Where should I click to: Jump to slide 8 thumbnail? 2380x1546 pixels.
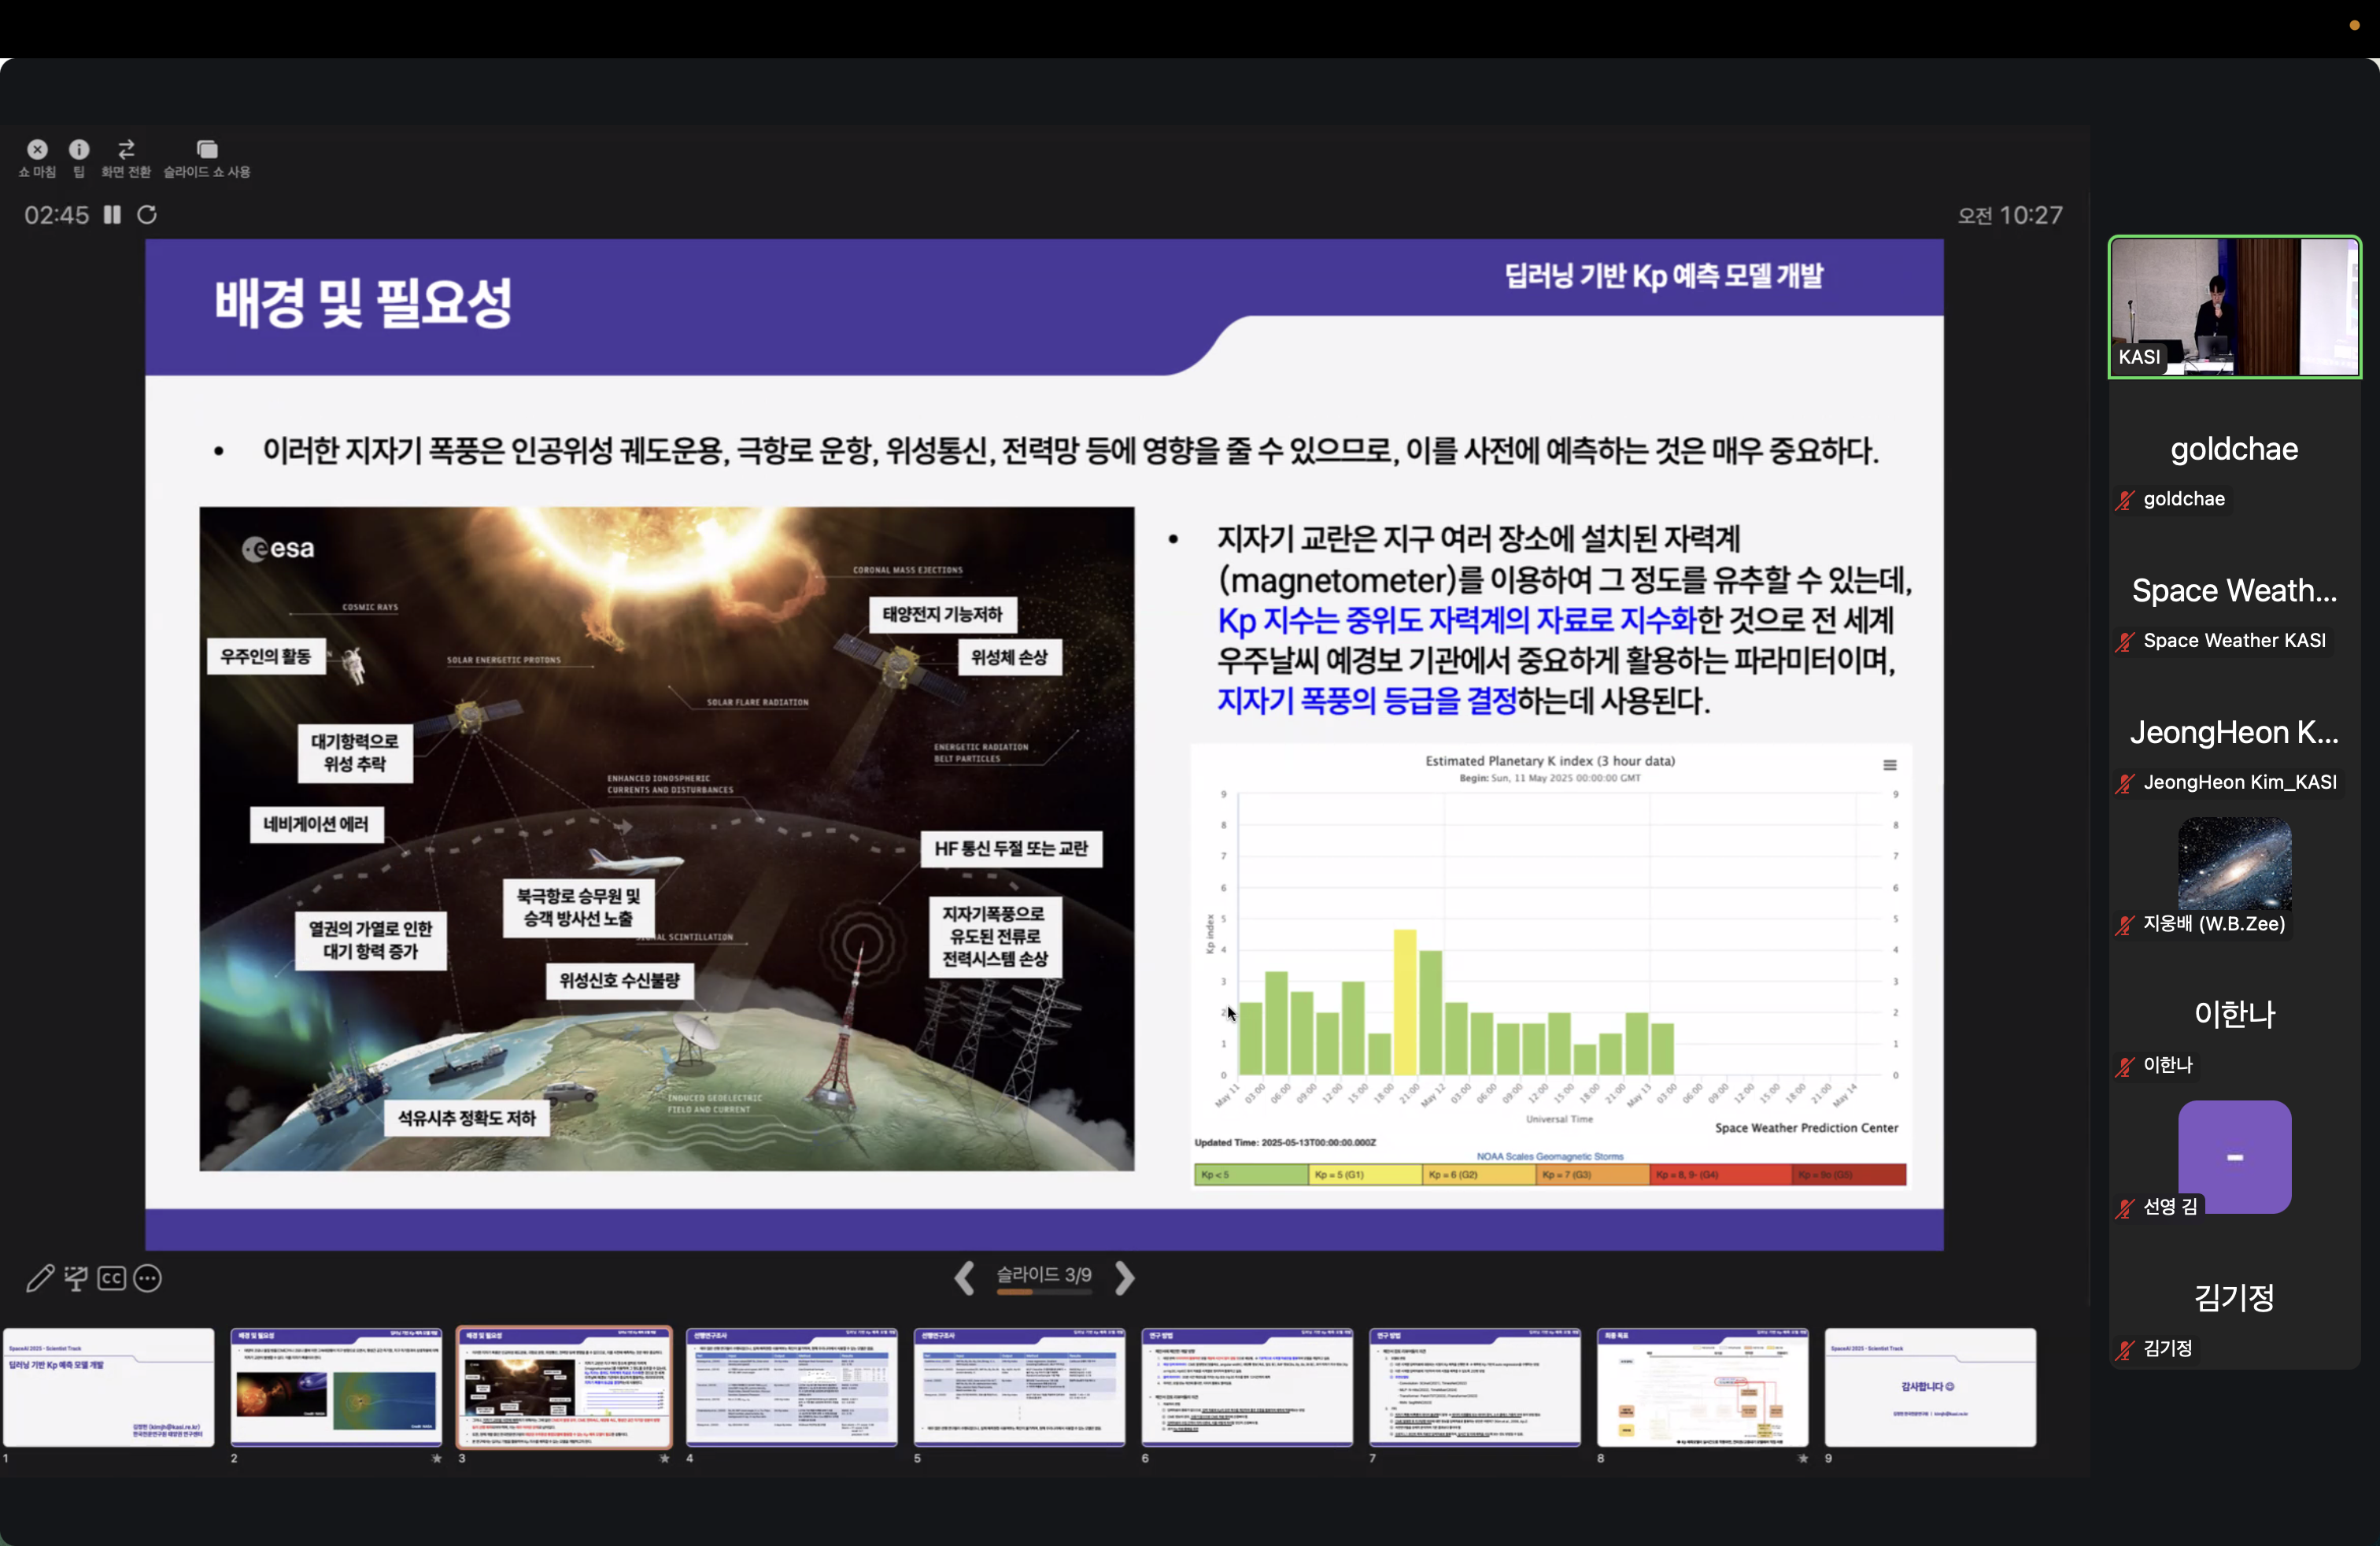[x=1703, y=1387]
